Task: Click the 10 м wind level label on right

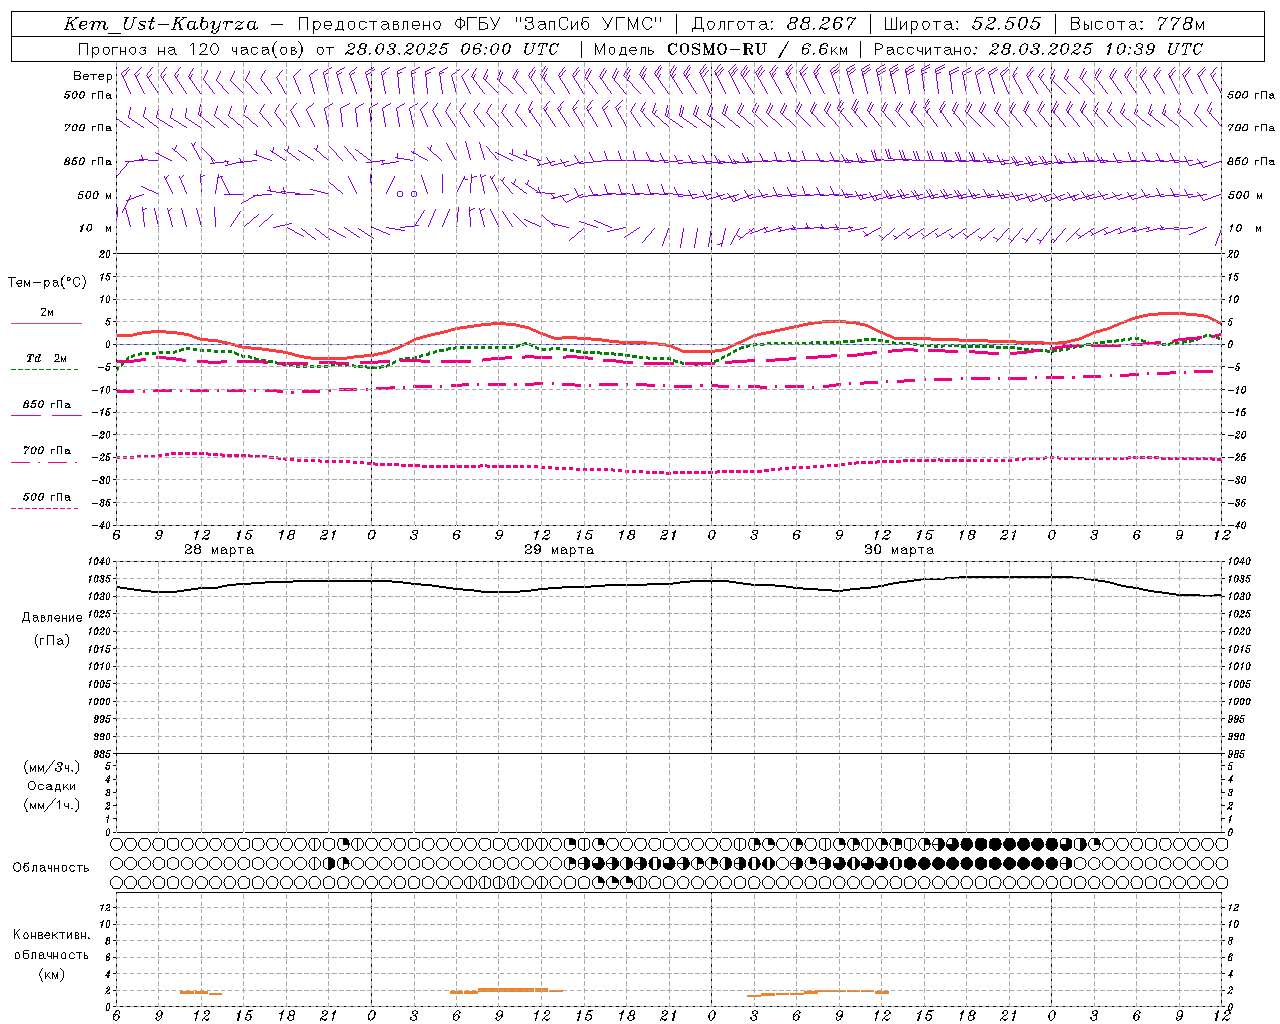Action: (x=1244, y=228)
